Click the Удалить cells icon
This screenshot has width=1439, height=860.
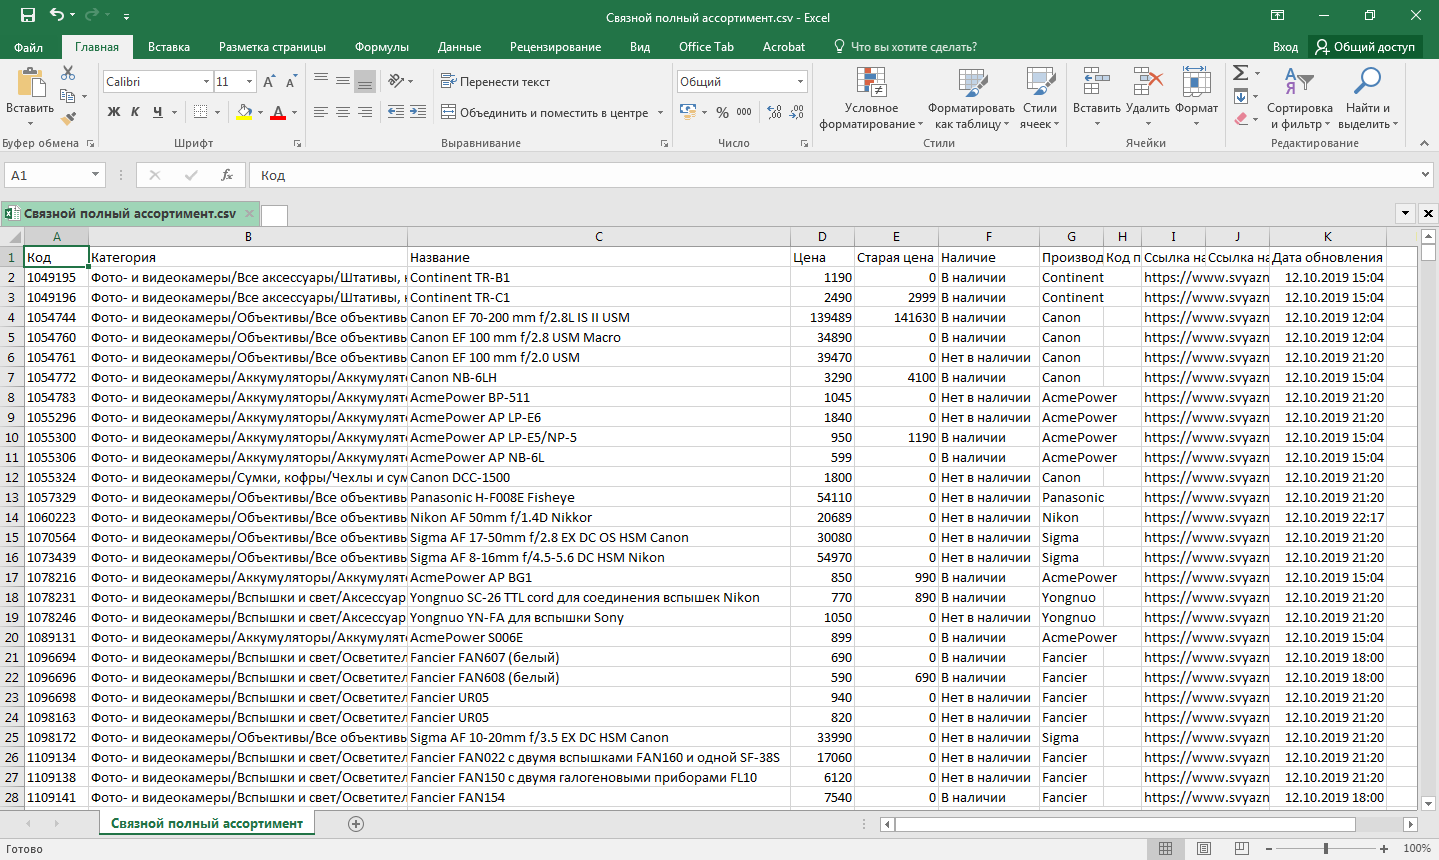[1148, 82]
